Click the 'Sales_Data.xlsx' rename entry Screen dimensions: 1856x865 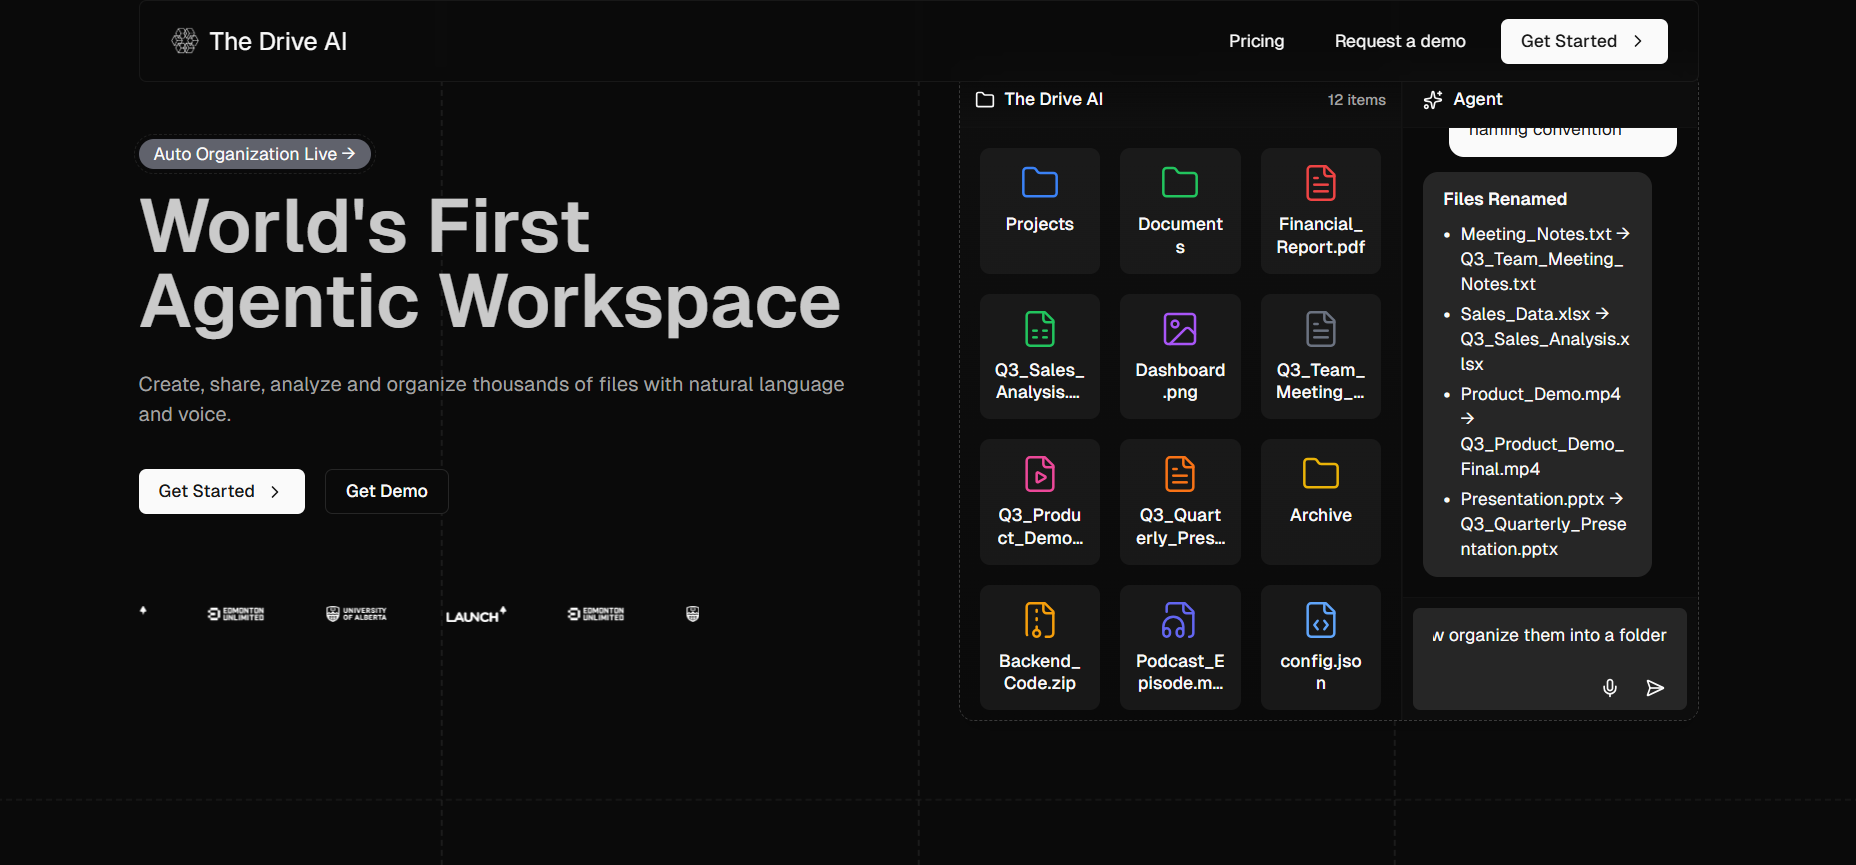1545,339
